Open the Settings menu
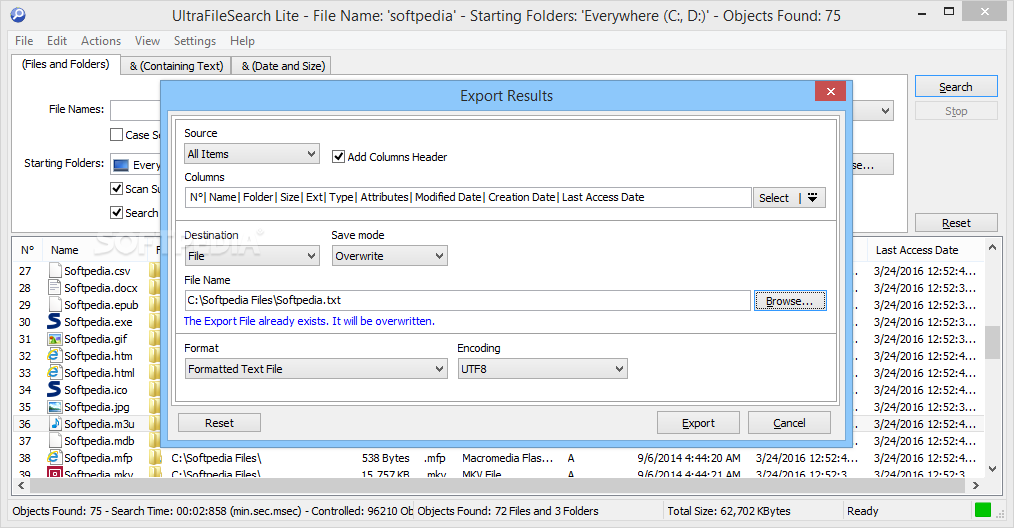 (195, 41)
